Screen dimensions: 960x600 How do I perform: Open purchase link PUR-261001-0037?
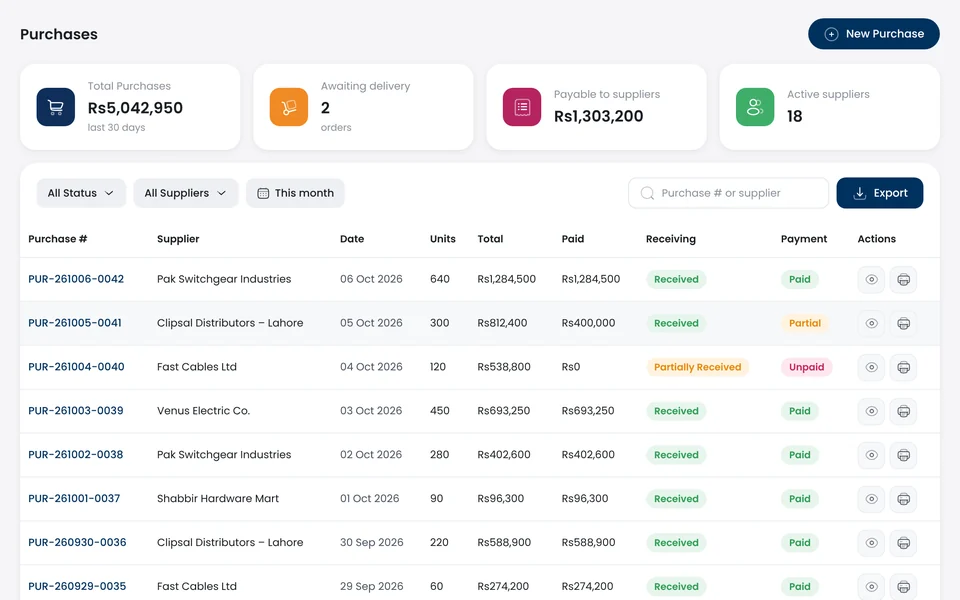(x=74, y=498)
